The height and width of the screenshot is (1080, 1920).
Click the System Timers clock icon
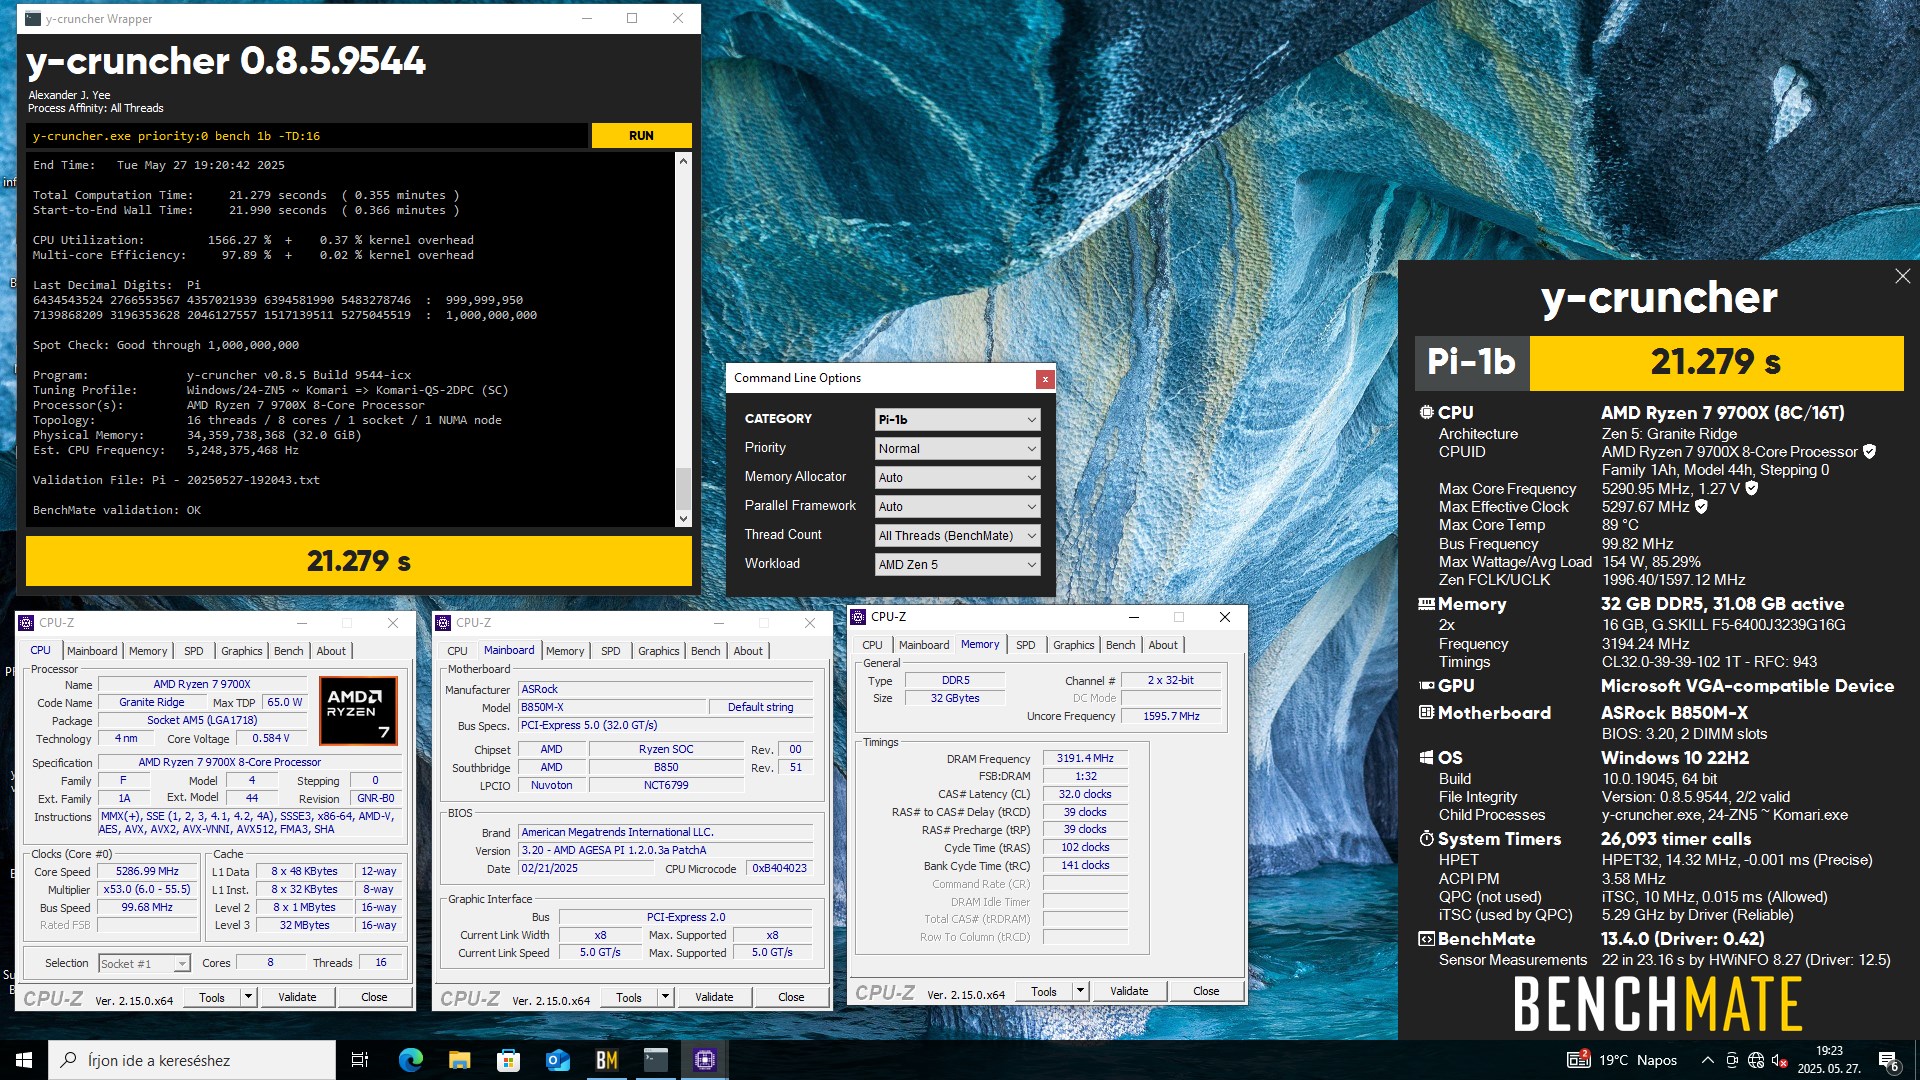click(1426, 839)
